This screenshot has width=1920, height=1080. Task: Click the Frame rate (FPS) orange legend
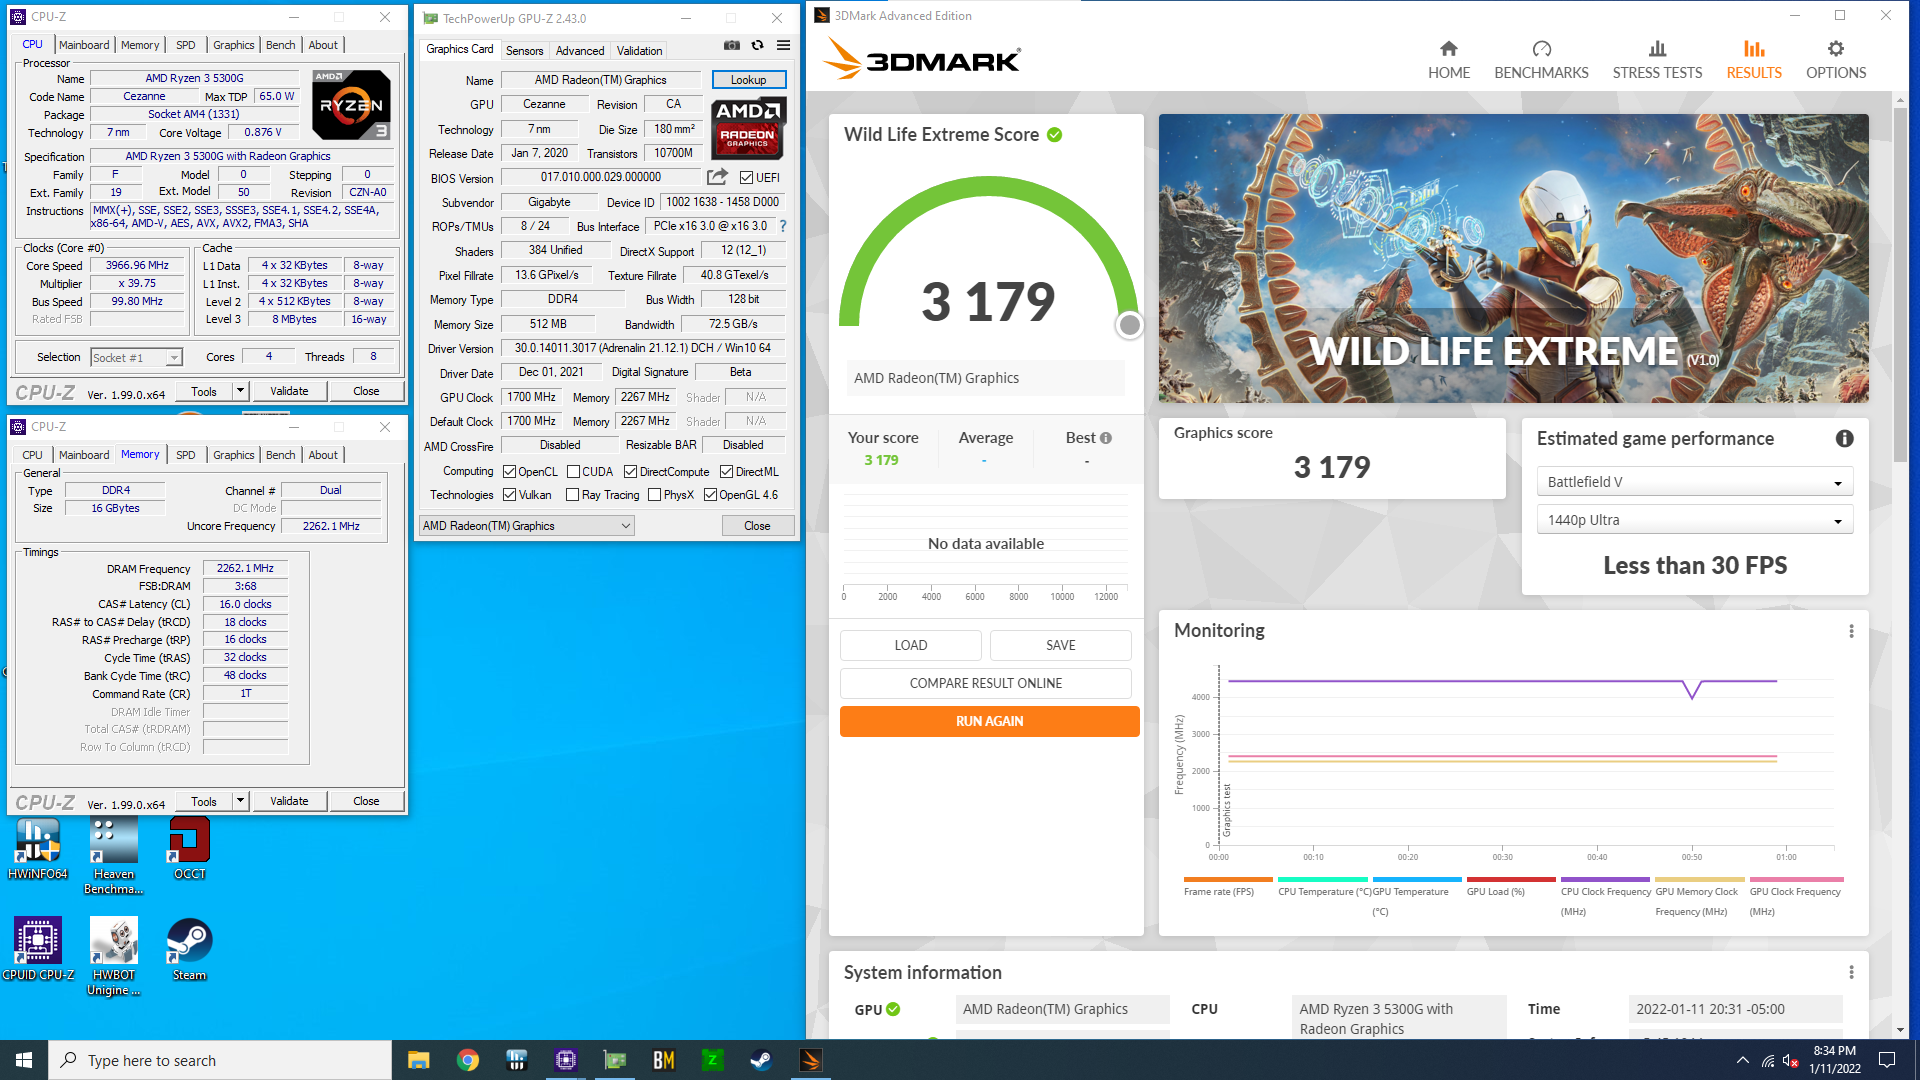1227,887
